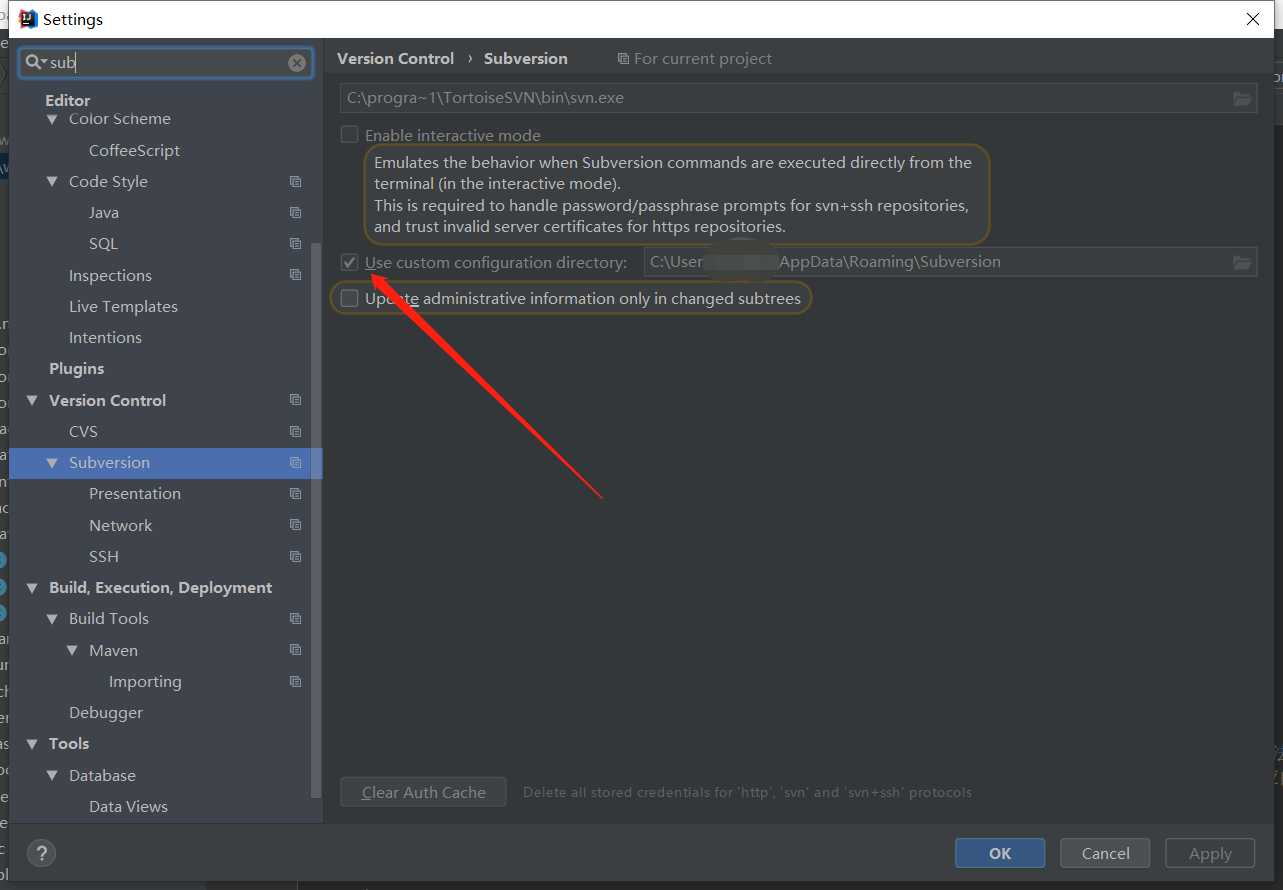Click the project-level icon beside Presentation

(x=295, y=494)
